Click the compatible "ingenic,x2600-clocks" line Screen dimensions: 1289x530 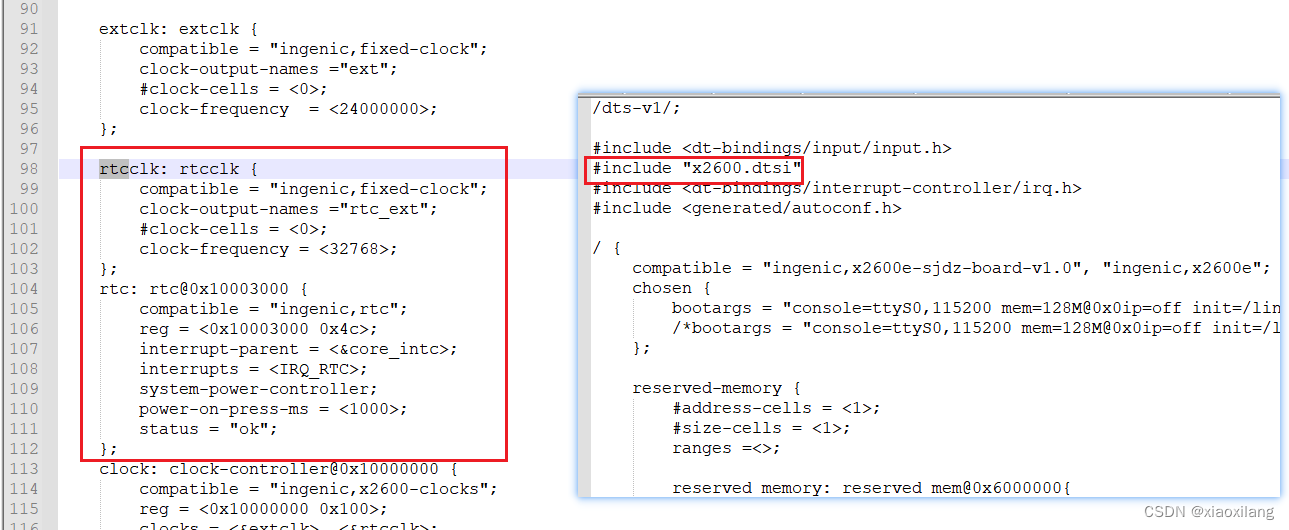tap(319, 489)
